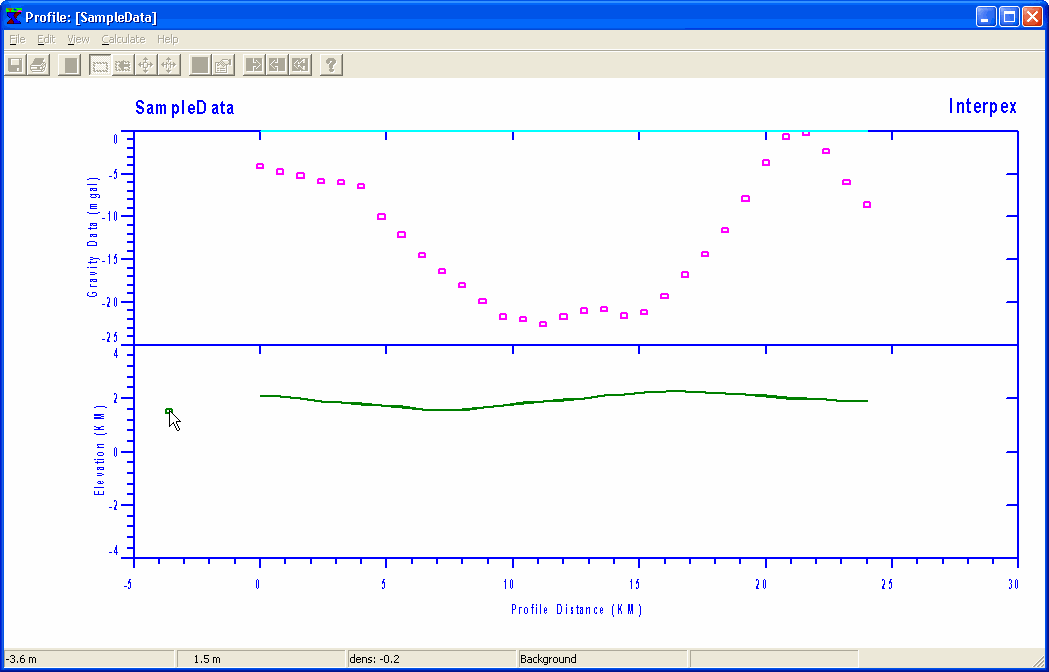Viewport: 1049px width, 672px height.
Task: Click the single right-arrow step icon
Action: [254, 65]
